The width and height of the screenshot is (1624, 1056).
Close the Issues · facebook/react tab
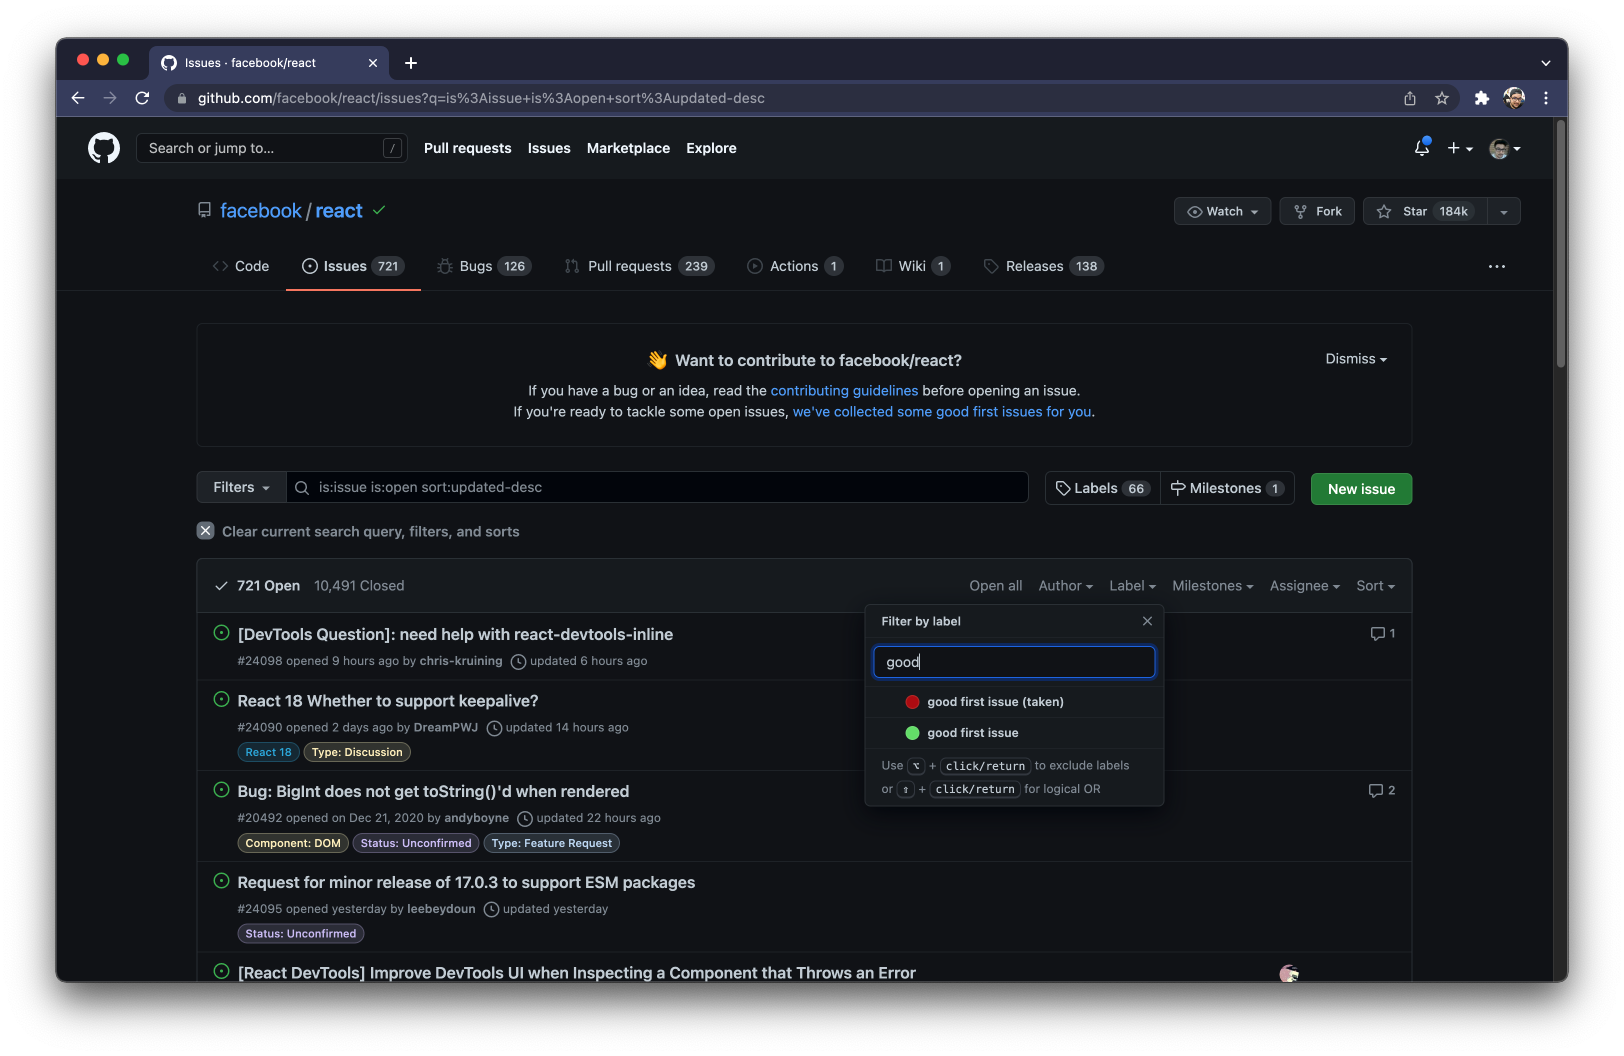point(373,63)
